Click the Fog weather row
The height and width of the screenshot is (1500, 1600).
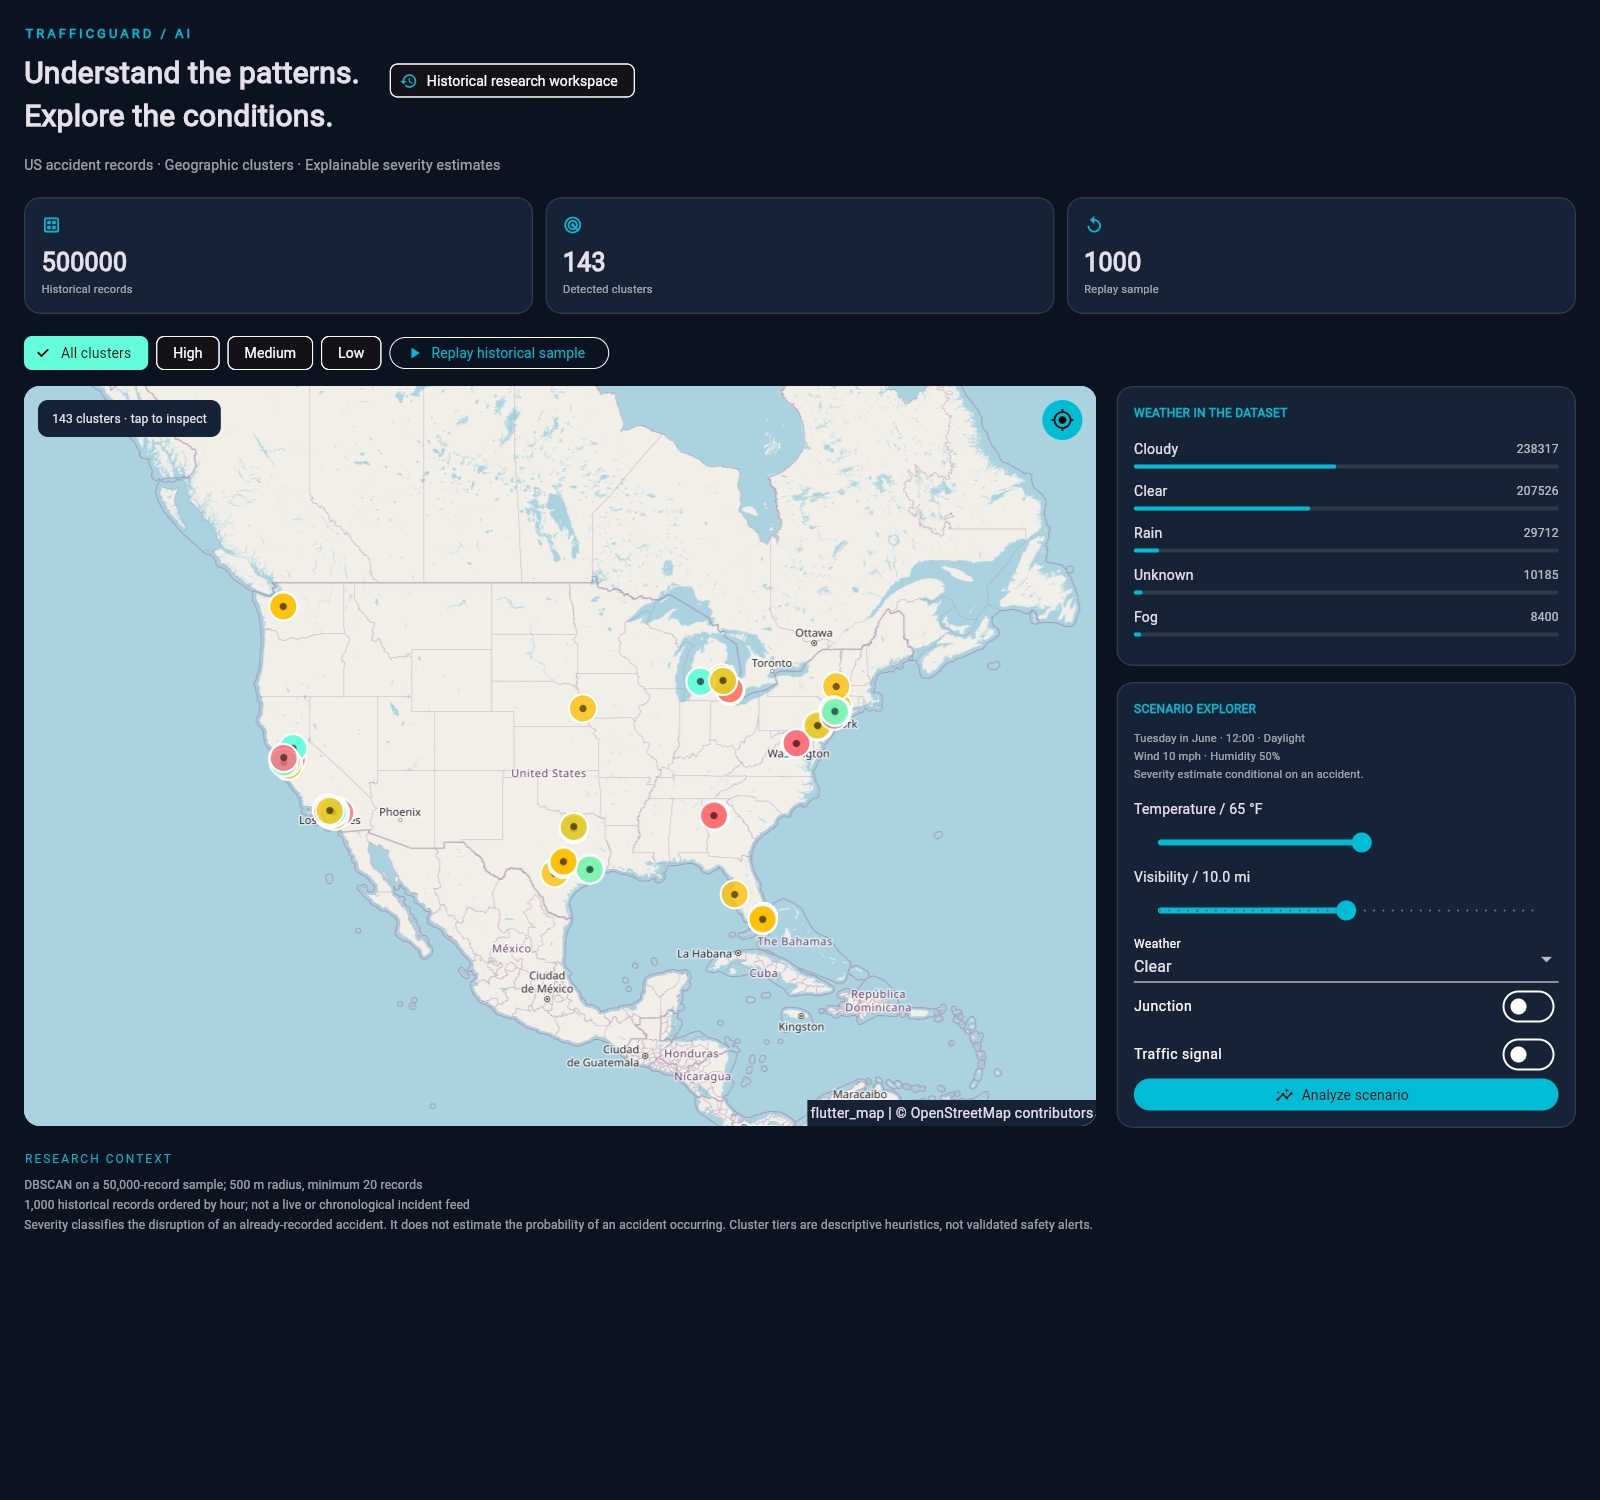coord(1345,622)
